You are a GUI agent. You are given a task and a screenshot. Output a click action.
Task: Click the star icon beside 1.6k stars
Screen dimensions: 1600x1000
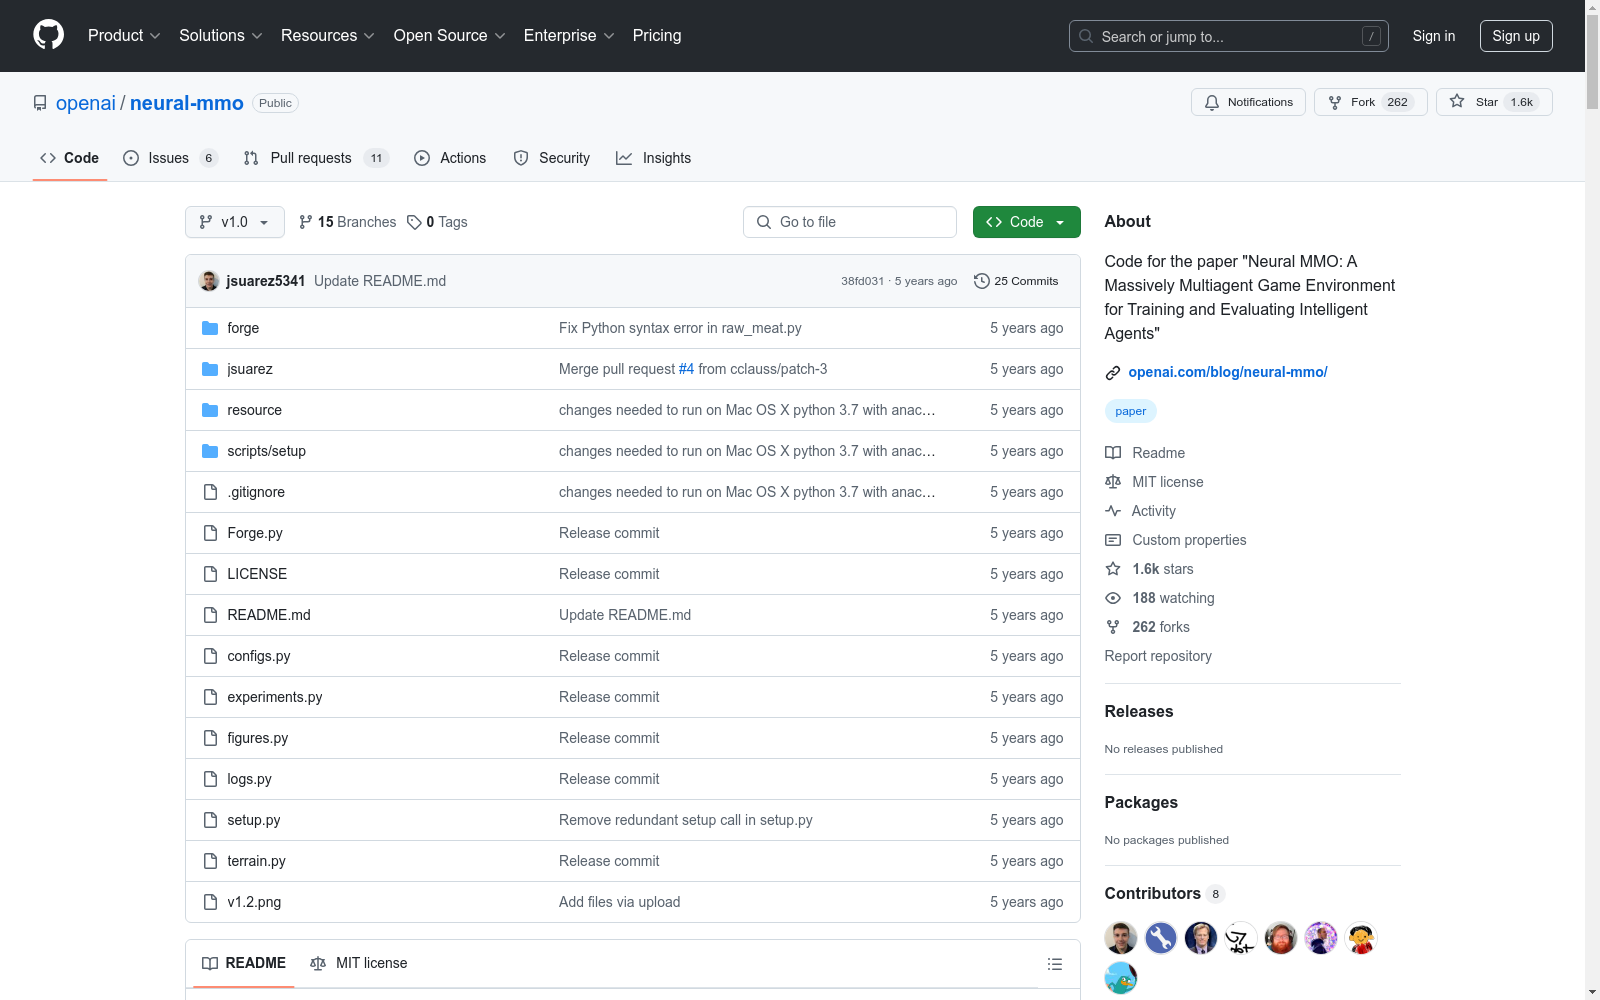[x=1113, y=569]
